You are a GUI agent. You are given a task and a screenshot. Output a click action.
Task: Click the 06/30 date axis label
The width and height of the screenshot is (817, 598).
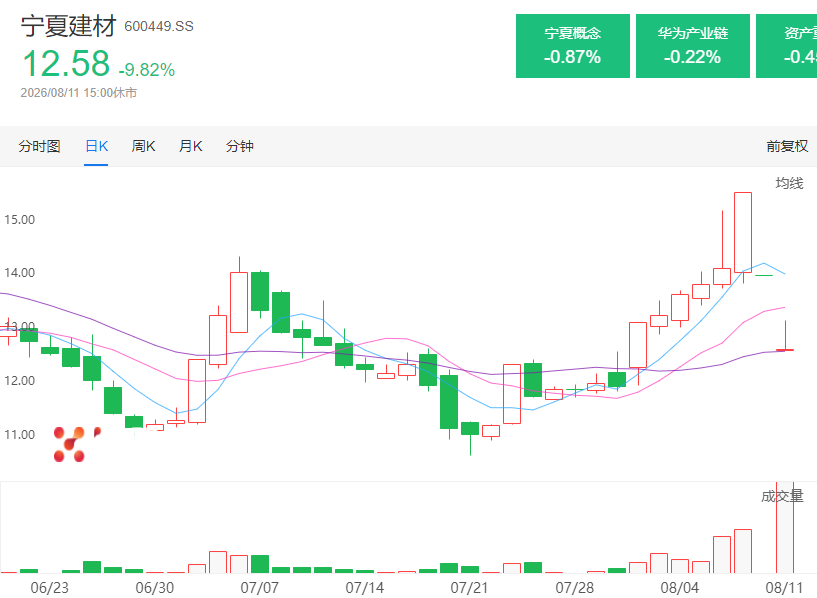coord(155,588)
